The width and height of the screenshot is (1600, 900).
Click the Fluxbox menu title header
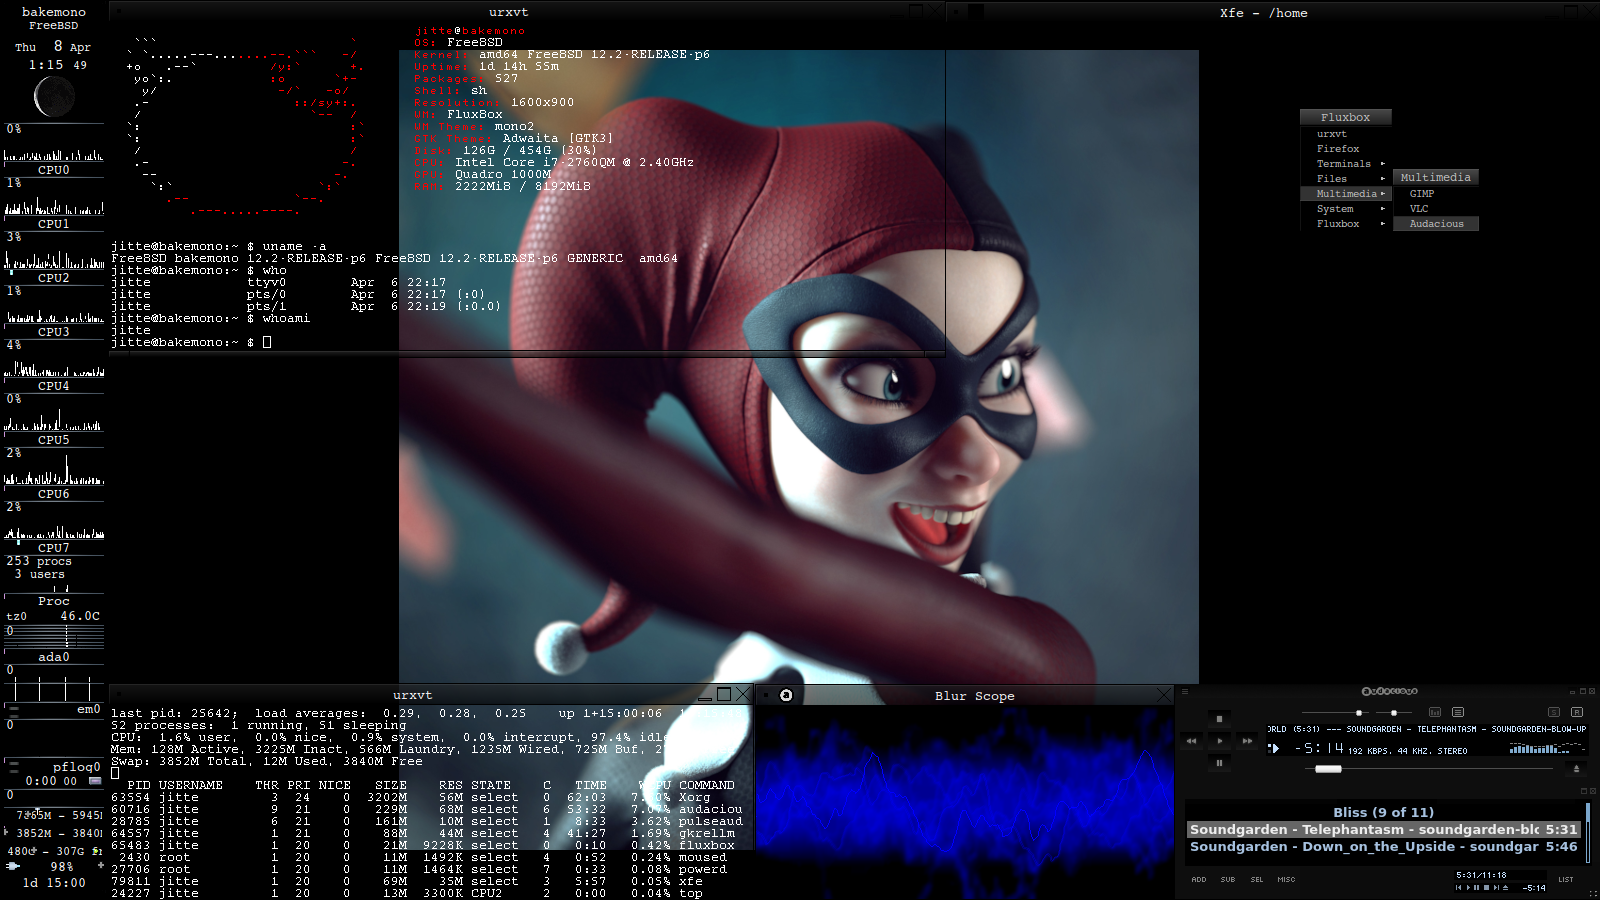tap(1345, 117)
